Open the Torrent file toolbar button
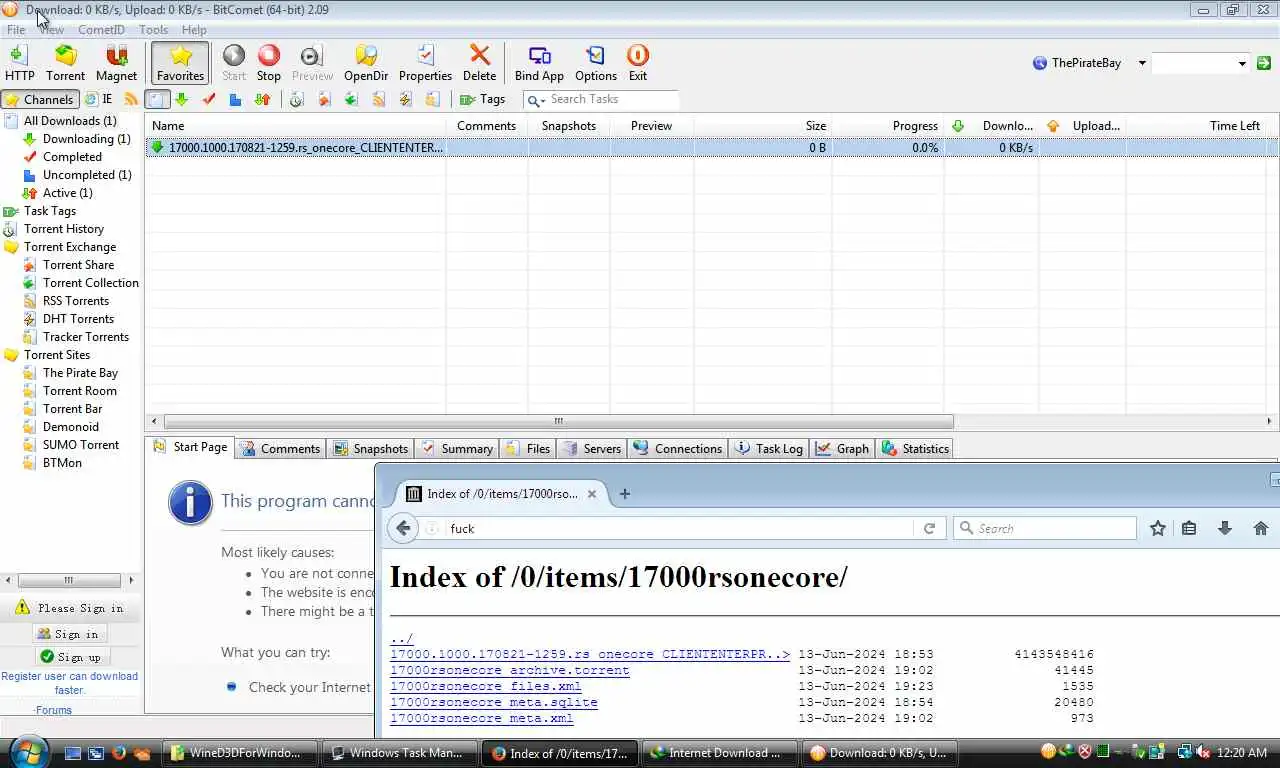1280x768 pixels. coord(65,63)
